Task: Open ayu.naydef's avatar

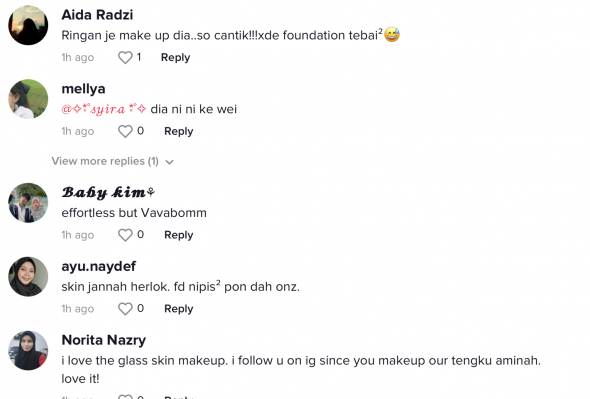Action: click(x=28, y=277)
